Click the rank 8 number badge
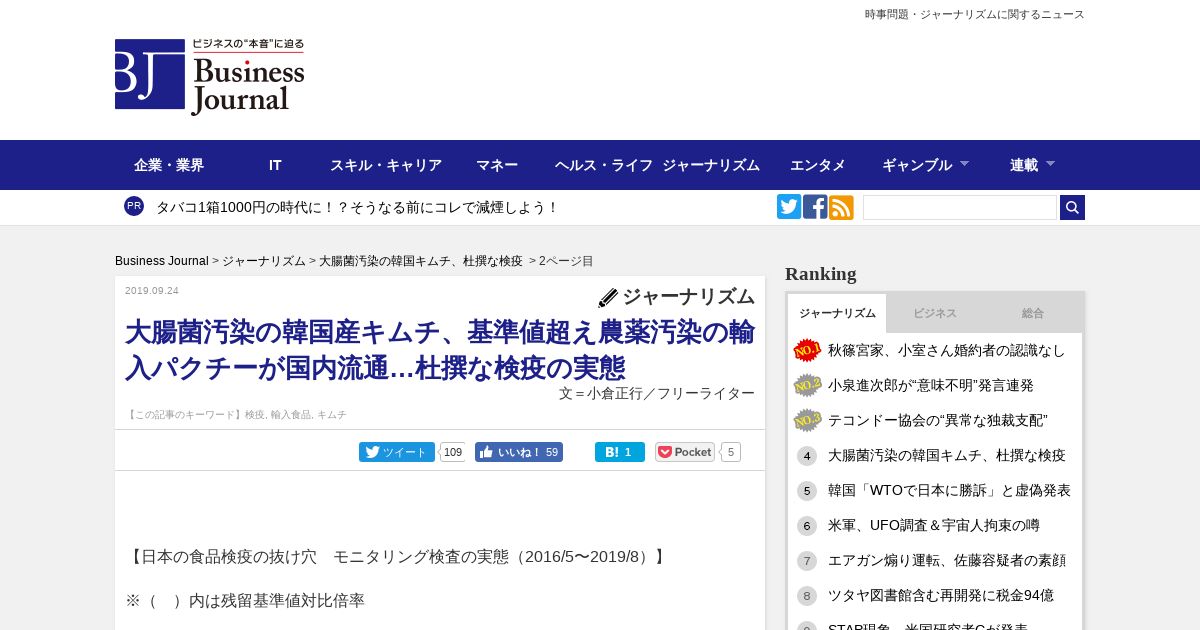Viewport: 1200px width, 630px height. pyautogui.click(x=807, y=596)
